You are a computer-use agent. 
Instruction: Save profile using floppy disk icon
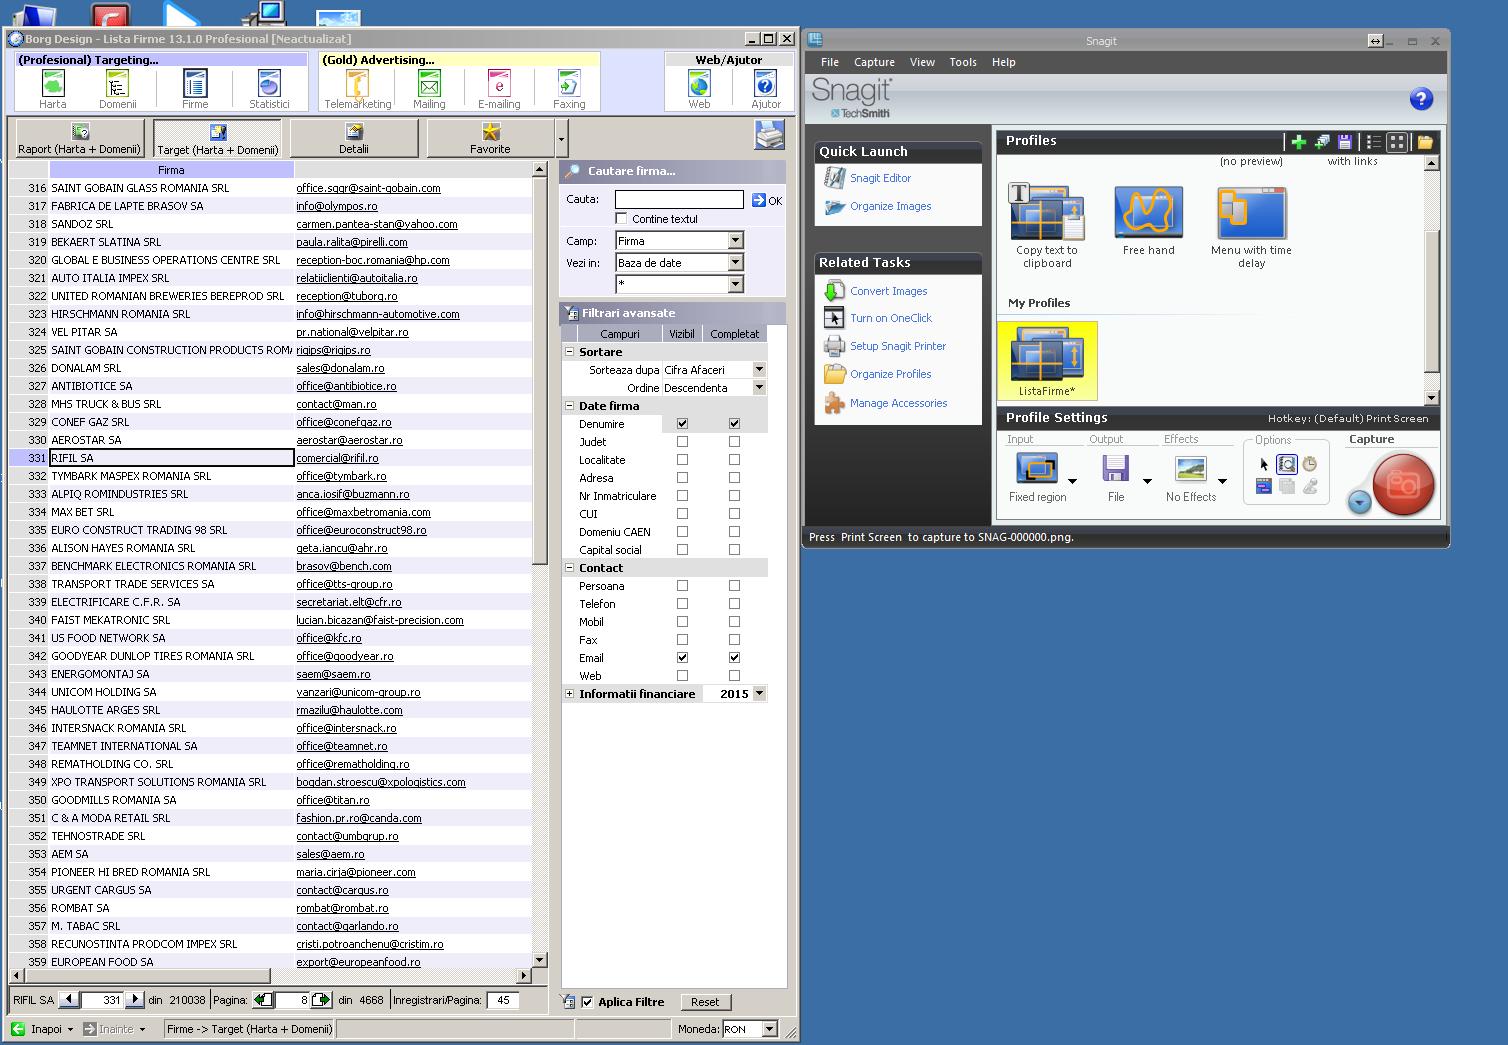1345,142
